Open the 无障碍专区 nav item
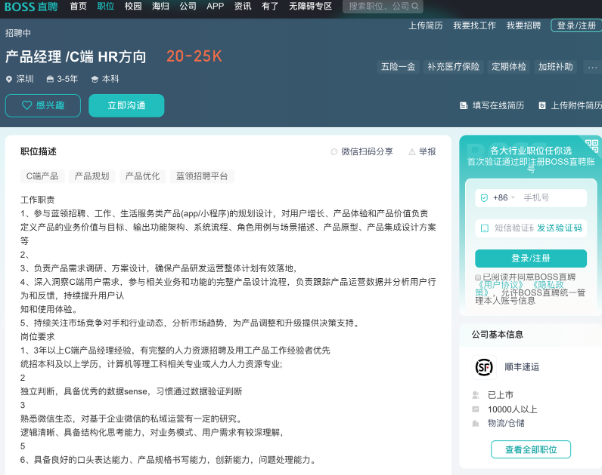Viewport: 602px width, 475px height. (310, 6)
